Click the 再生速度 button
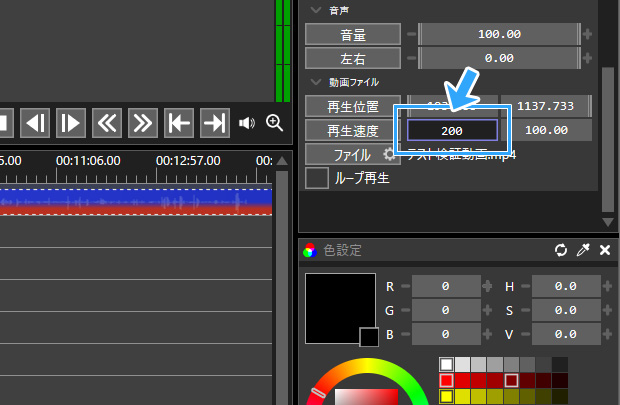Screen dimensions: 620x405 click(x=353, y=131)
